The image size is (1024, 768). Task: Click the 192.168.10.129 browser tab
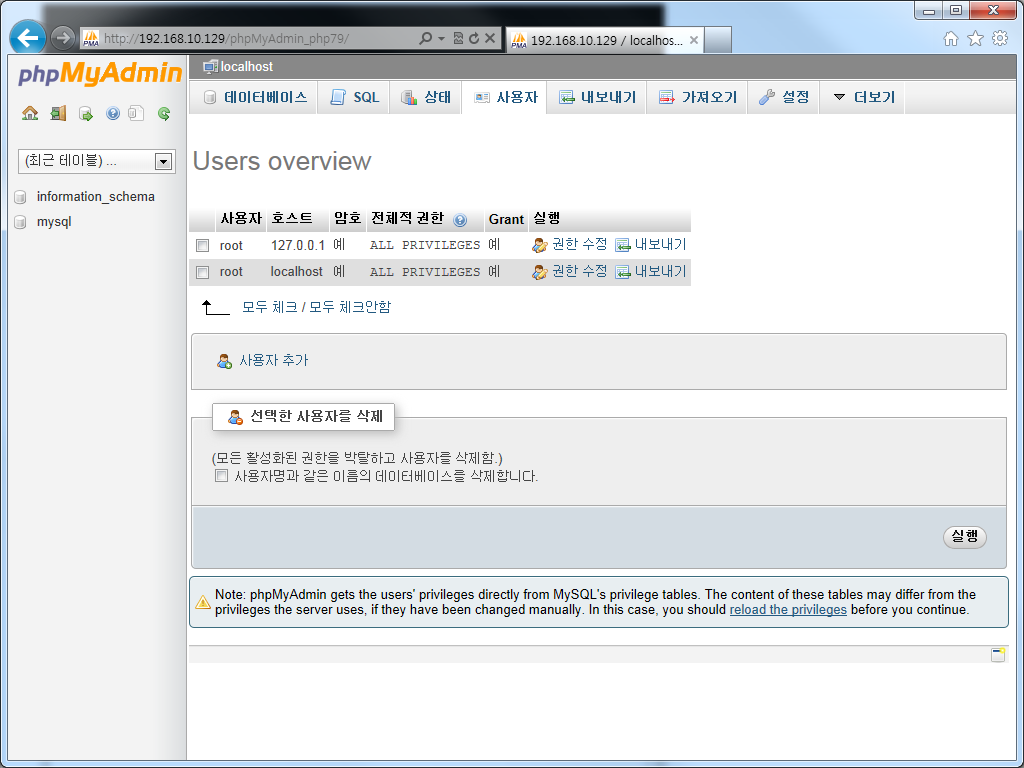604,40
